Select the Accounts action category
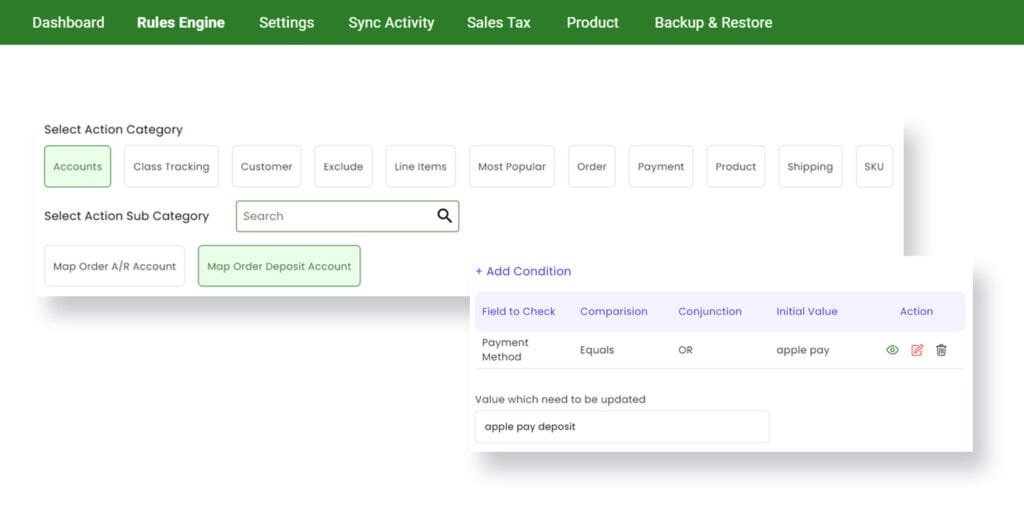The image size is (1024, 512). 78,167
